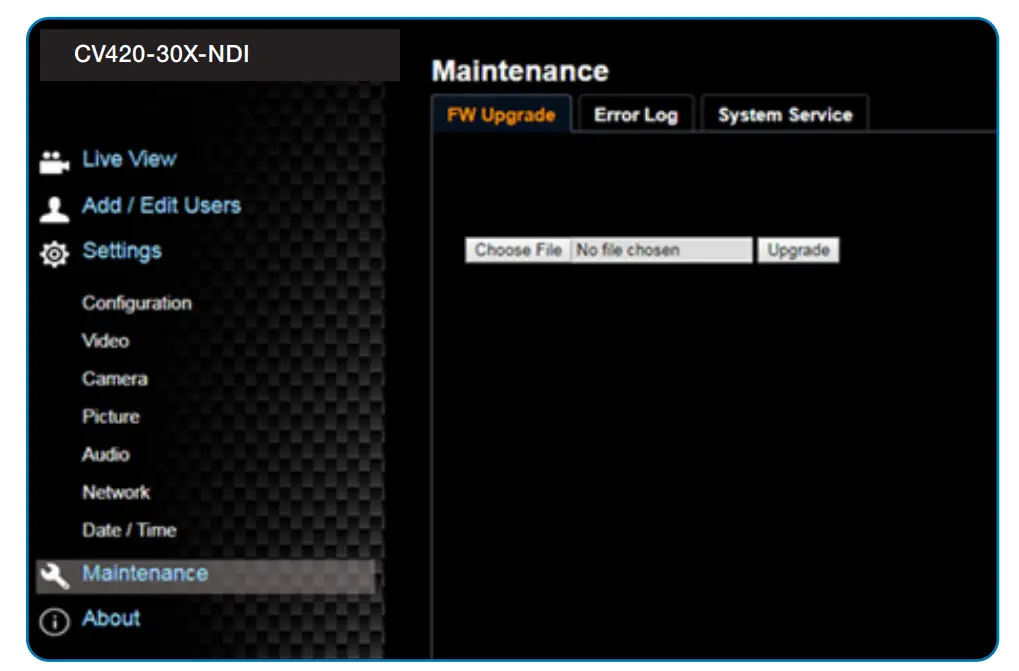The width and height of the screenshot is (1019, 671).
Task: Click the Choose File button
Action: coord(517,250)
